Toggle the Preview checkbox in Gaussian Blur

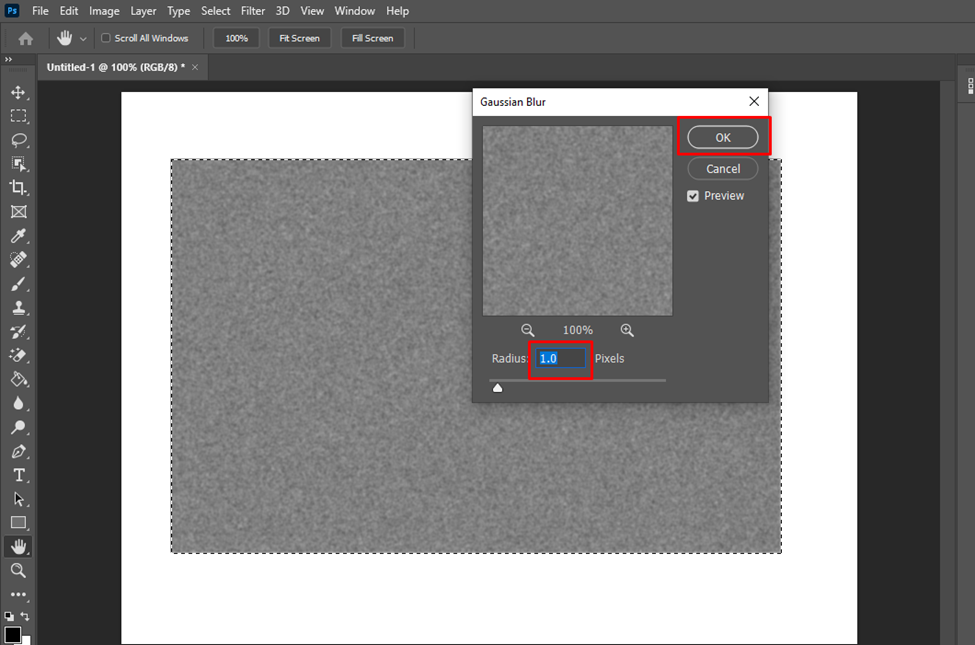(x=693, y=196)
